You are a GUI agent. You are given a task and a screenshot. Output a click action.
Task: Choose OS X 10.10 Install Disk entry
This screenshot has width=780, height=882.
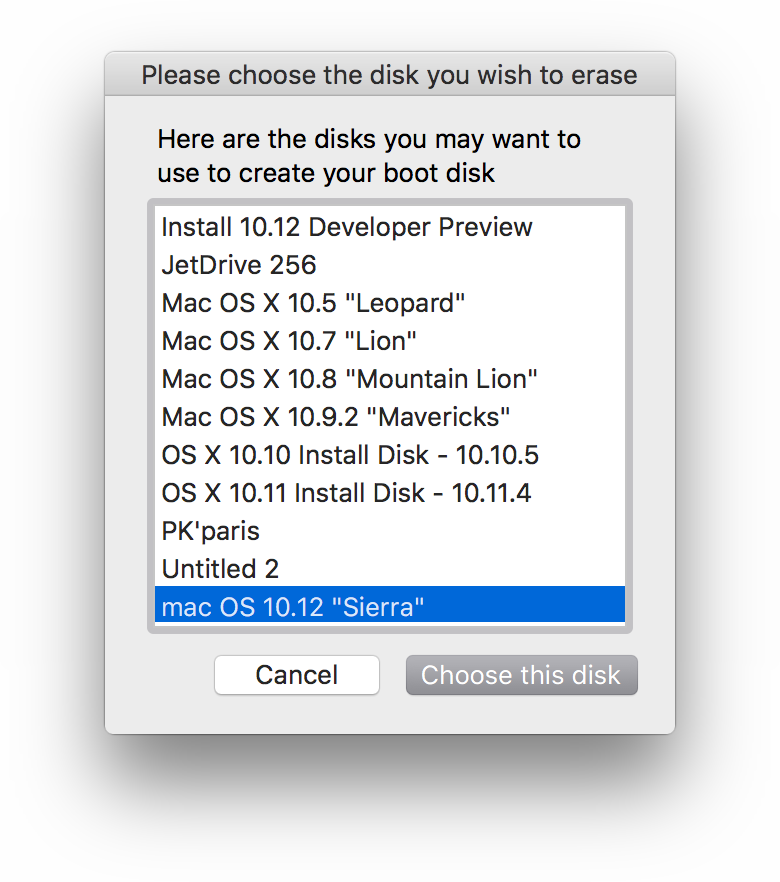[390, 455]
